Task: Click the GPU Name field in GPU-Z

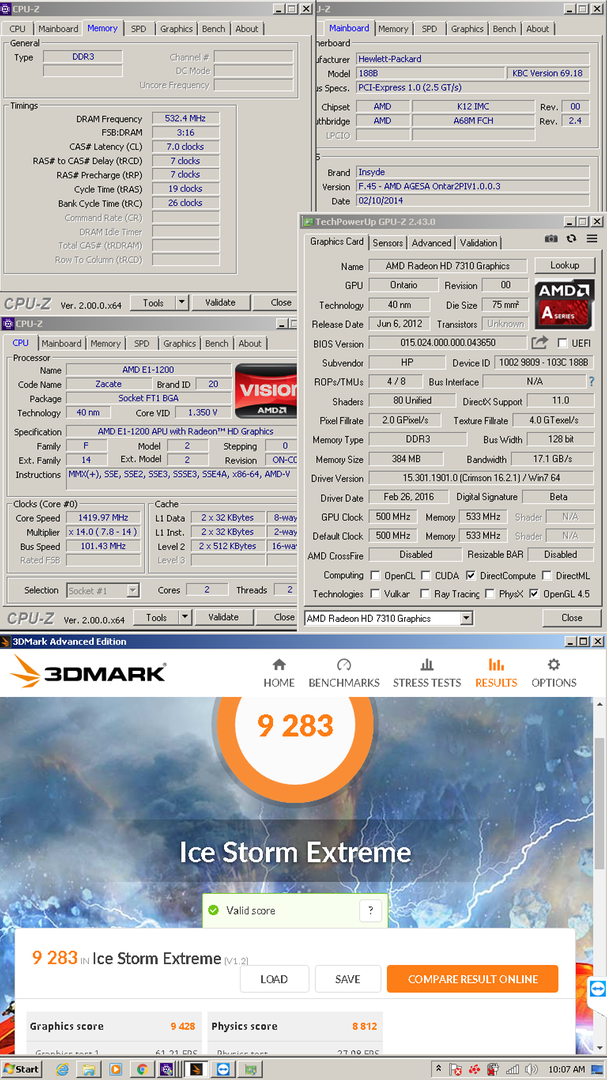Action: (x=448, y=266)
